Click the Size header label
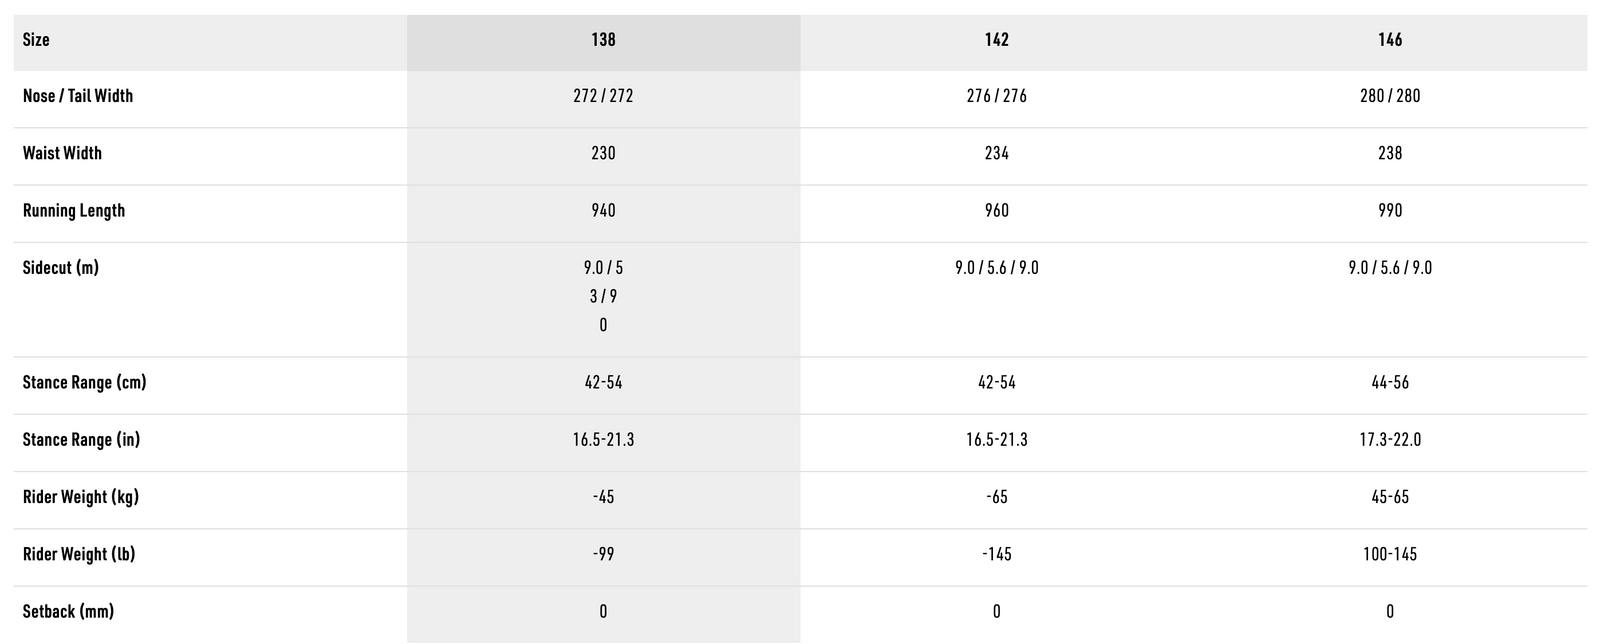The image size is (1600, 644). coord(36,40)
